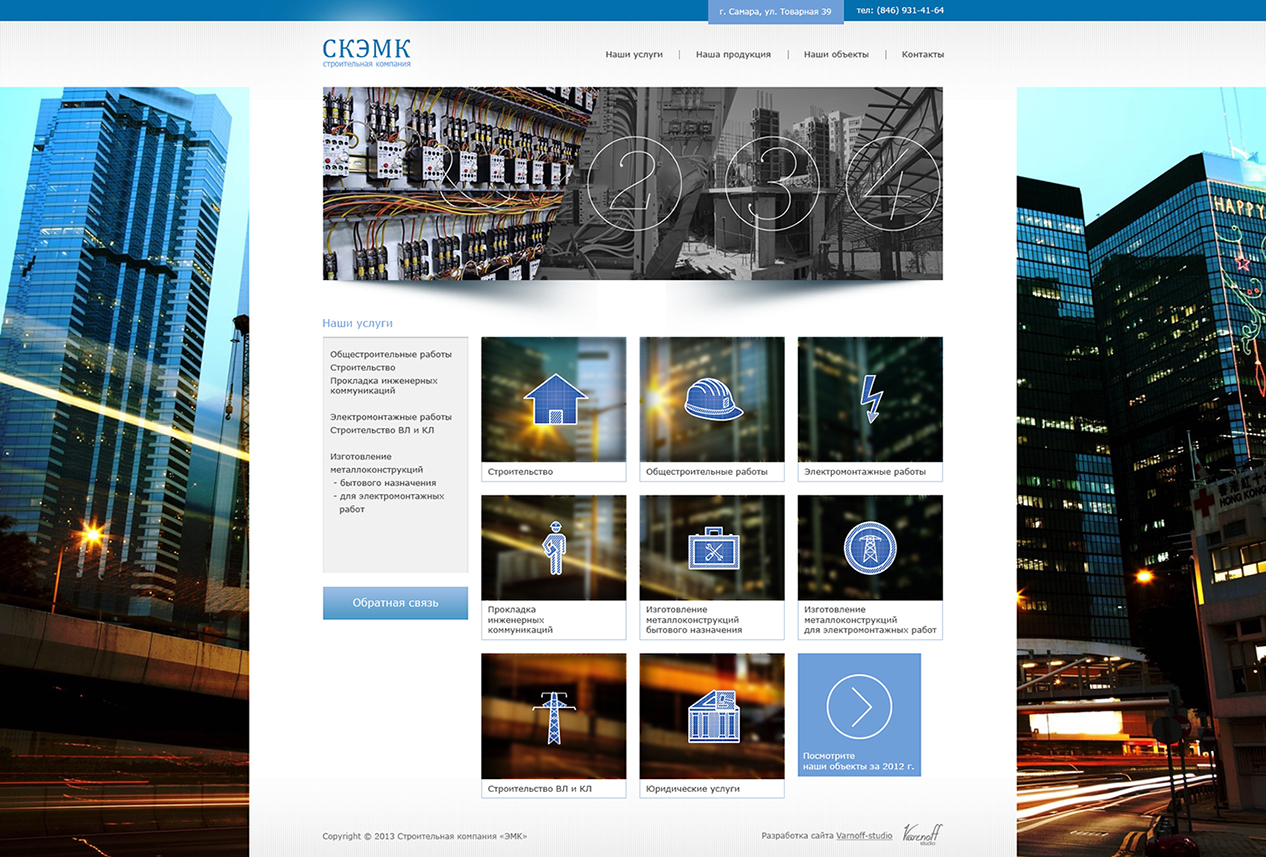
Task: Open the power pylon Строительство ВЛ и КЛ icon
Action: [x=554, y=716]
